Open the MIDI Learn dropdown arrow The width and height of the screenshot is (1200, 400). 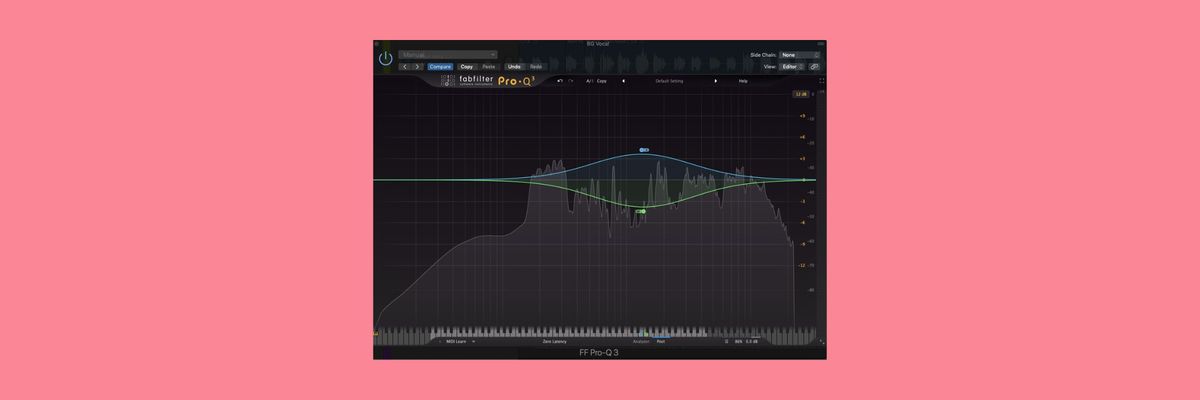click(x=474, y=341)
